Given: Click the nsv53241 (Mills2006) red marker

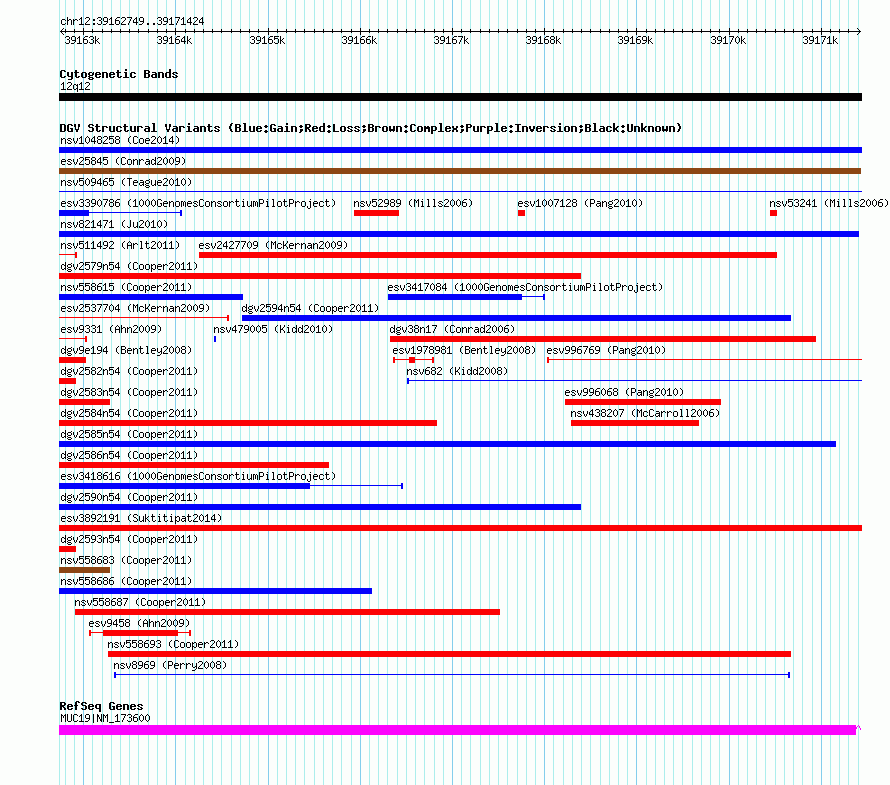Looking at the screenshot, I should pyautogui.click(x=773, y=213).
